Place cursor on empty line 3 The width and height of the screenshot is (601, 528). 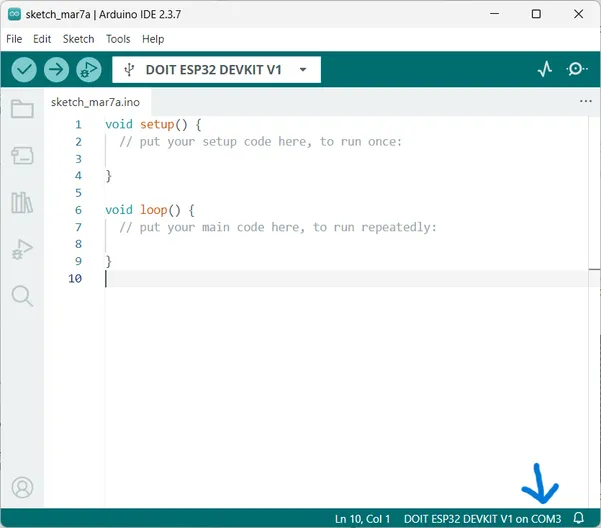(345, 159)
